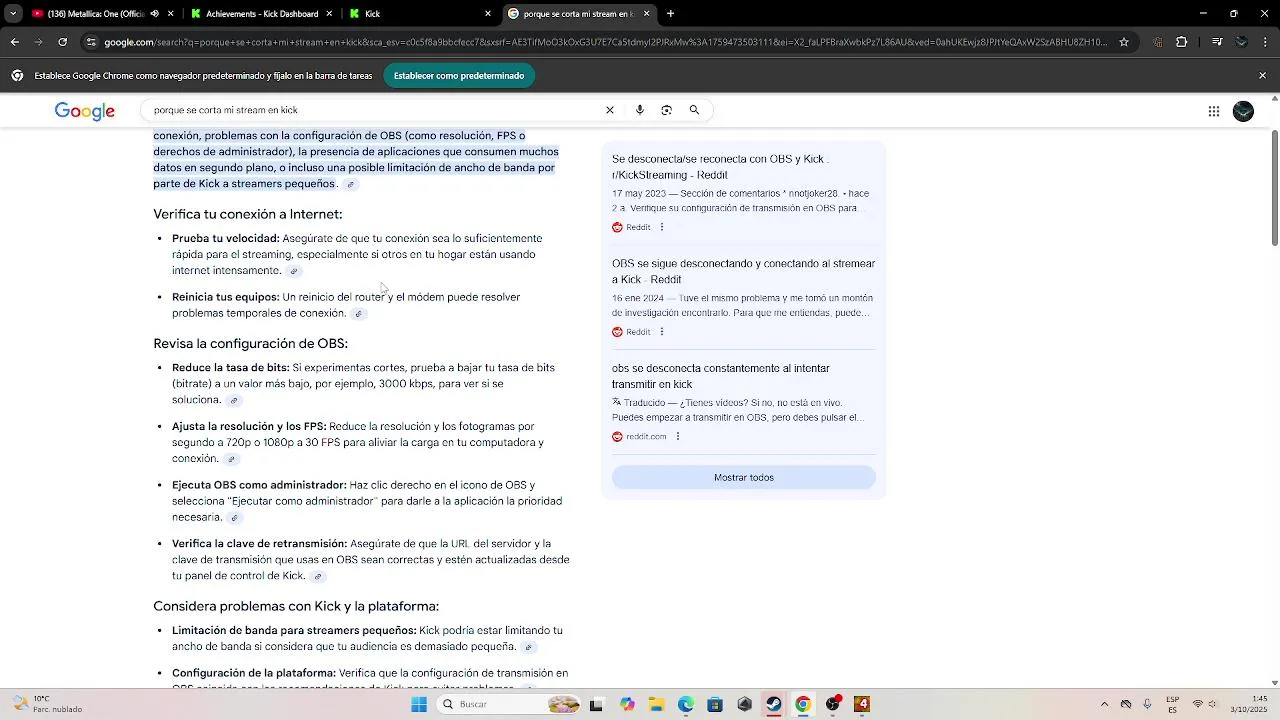Screen dimensions: 1280x720
Task: Open the site information icon in address bar
Action: [91, 42]
